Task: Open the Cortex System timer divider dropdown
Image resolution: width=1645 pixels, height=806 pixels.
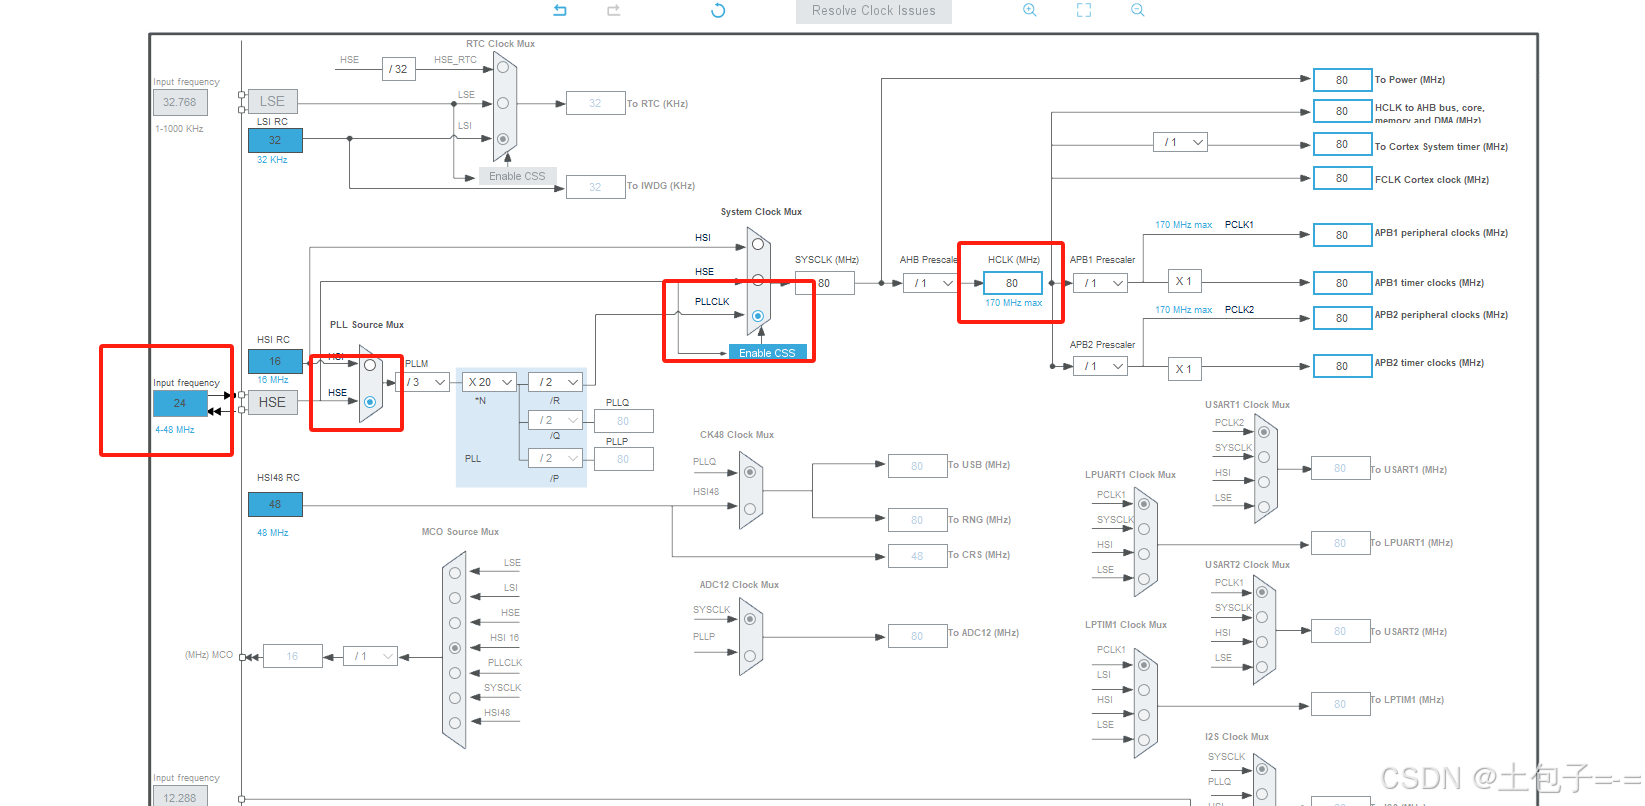Action: tap(1181, 142)
